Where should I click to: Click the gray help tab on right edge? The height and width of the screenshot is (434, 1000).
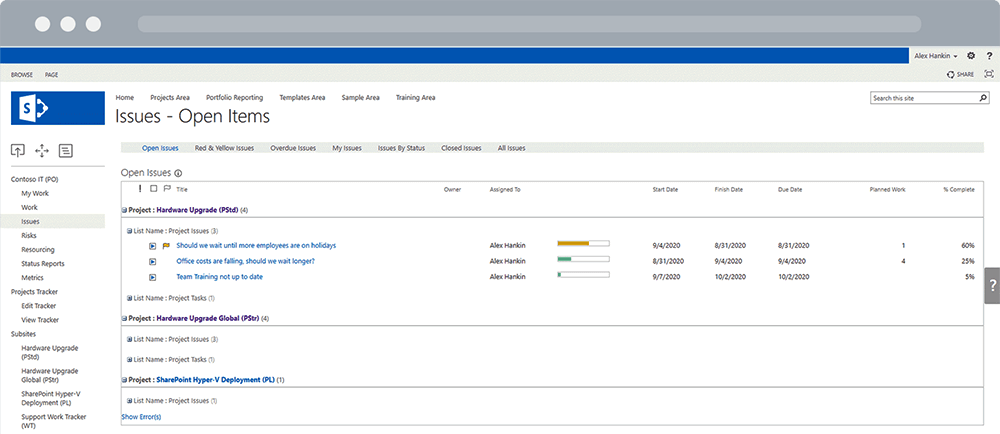991,285
